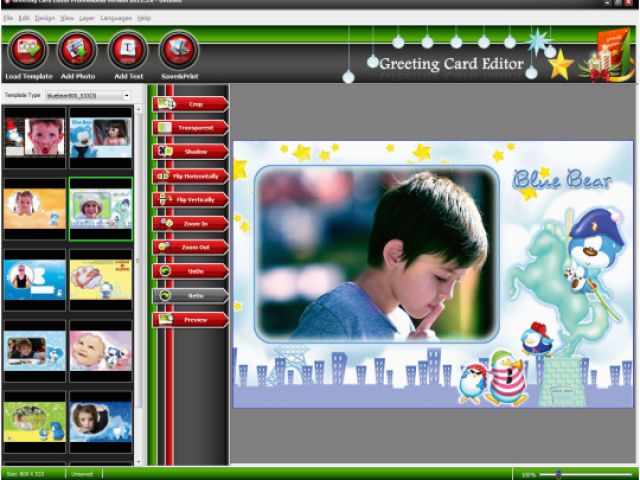Click the boy's photo on the card canvas
This screenshot has height=480, width=640.
[376, 253]
